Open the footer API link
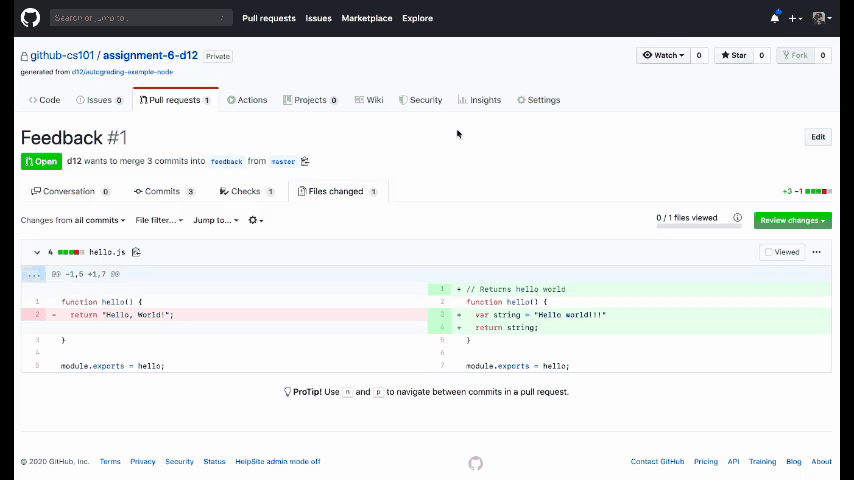854x480 pixels. pyautogui.click(x=734, y=461)
